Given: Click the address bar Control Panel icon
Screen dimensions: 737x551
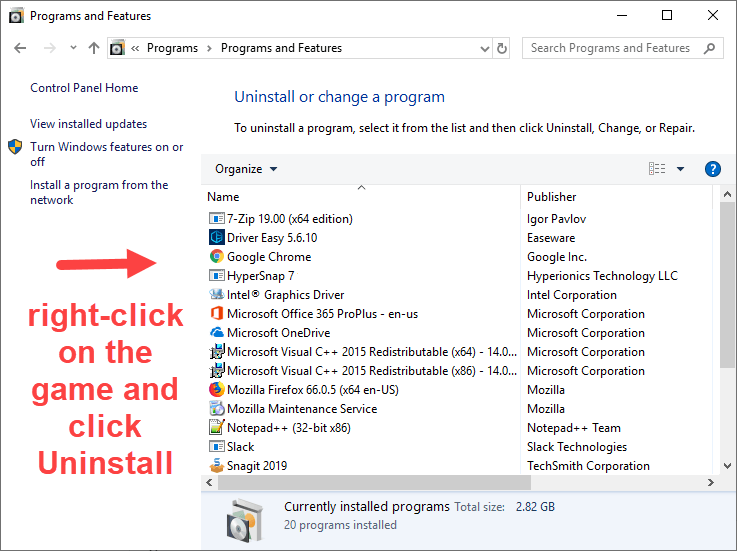Looking at the screenshot, I should [x=117, y=48].
